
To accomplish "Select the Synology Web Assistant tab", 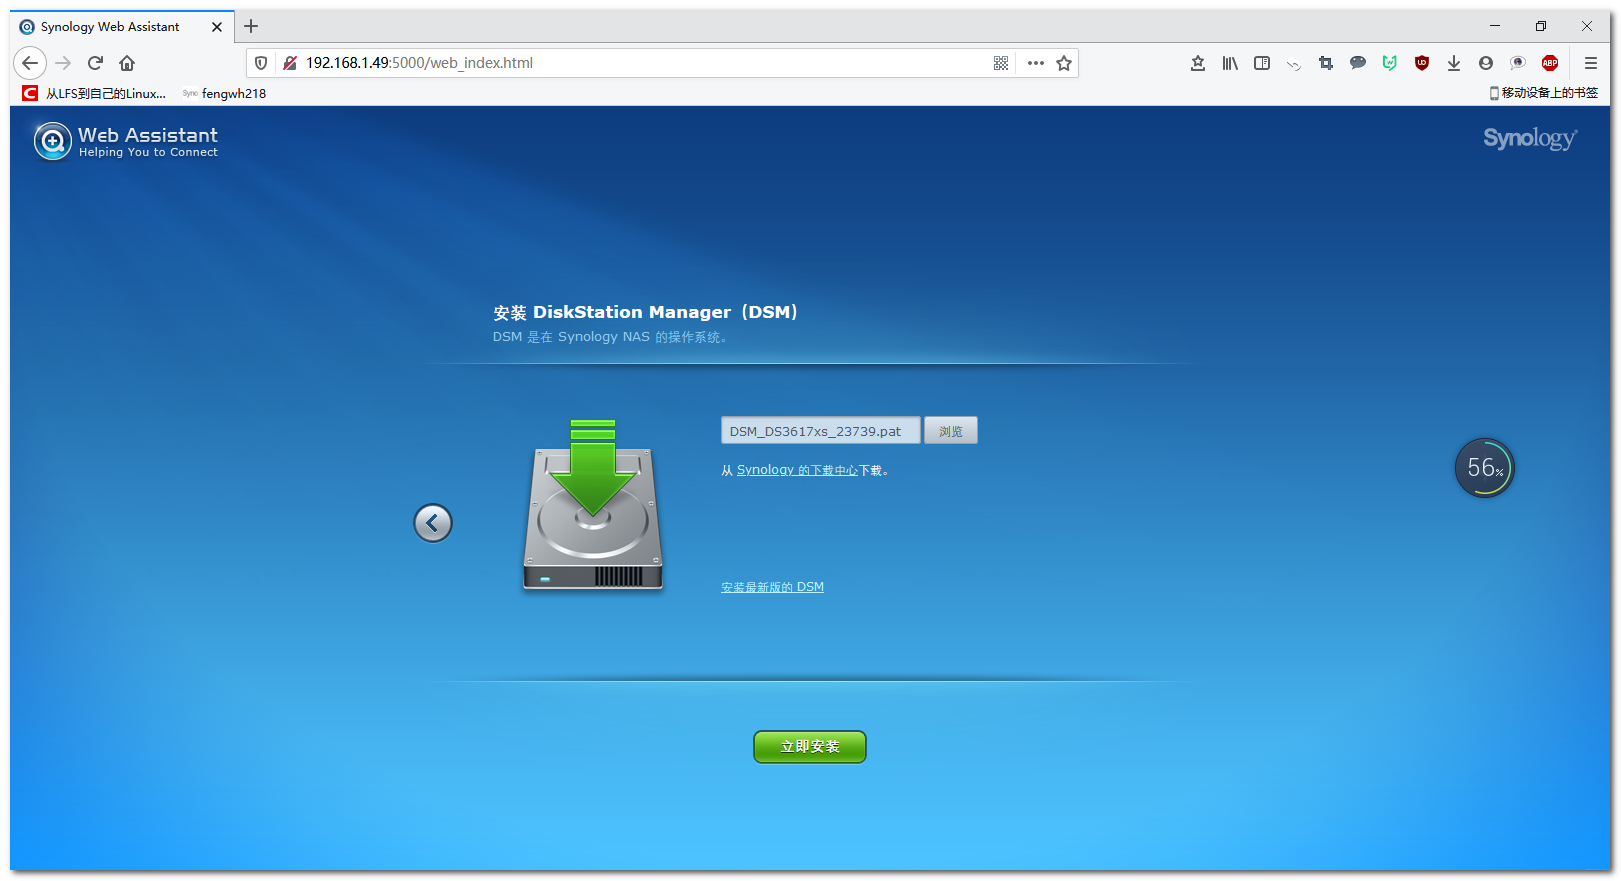I will click(122, 27).
